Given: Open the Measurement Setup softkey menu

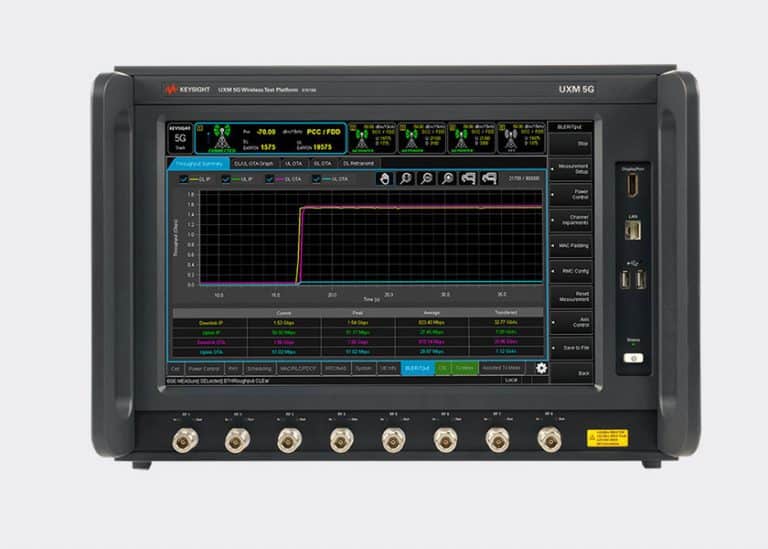Looking at the screenshot, I should click(571, 169).
